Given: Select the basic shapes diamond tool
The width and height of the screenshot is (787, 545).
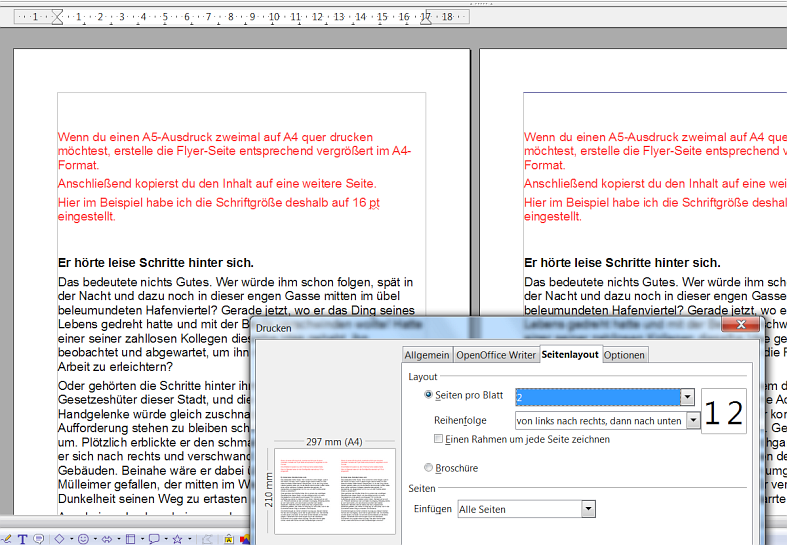Looking at the screenshot, I should click(x=59, y=538).
